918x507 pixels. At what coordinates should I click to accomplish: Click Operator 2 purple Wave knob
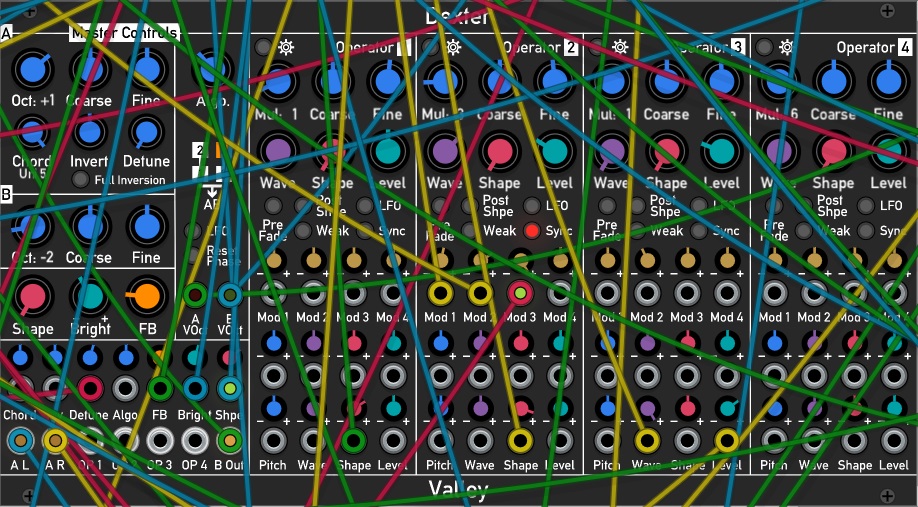point(444,150)
